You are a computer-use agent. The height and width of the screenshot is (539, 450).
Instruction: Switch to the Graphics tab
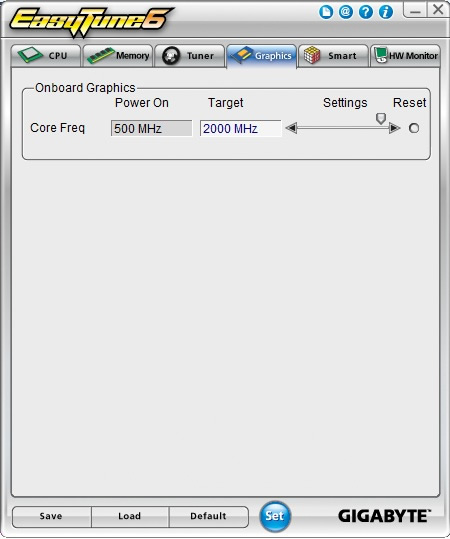pyautogui.click(x=261, y=56)
